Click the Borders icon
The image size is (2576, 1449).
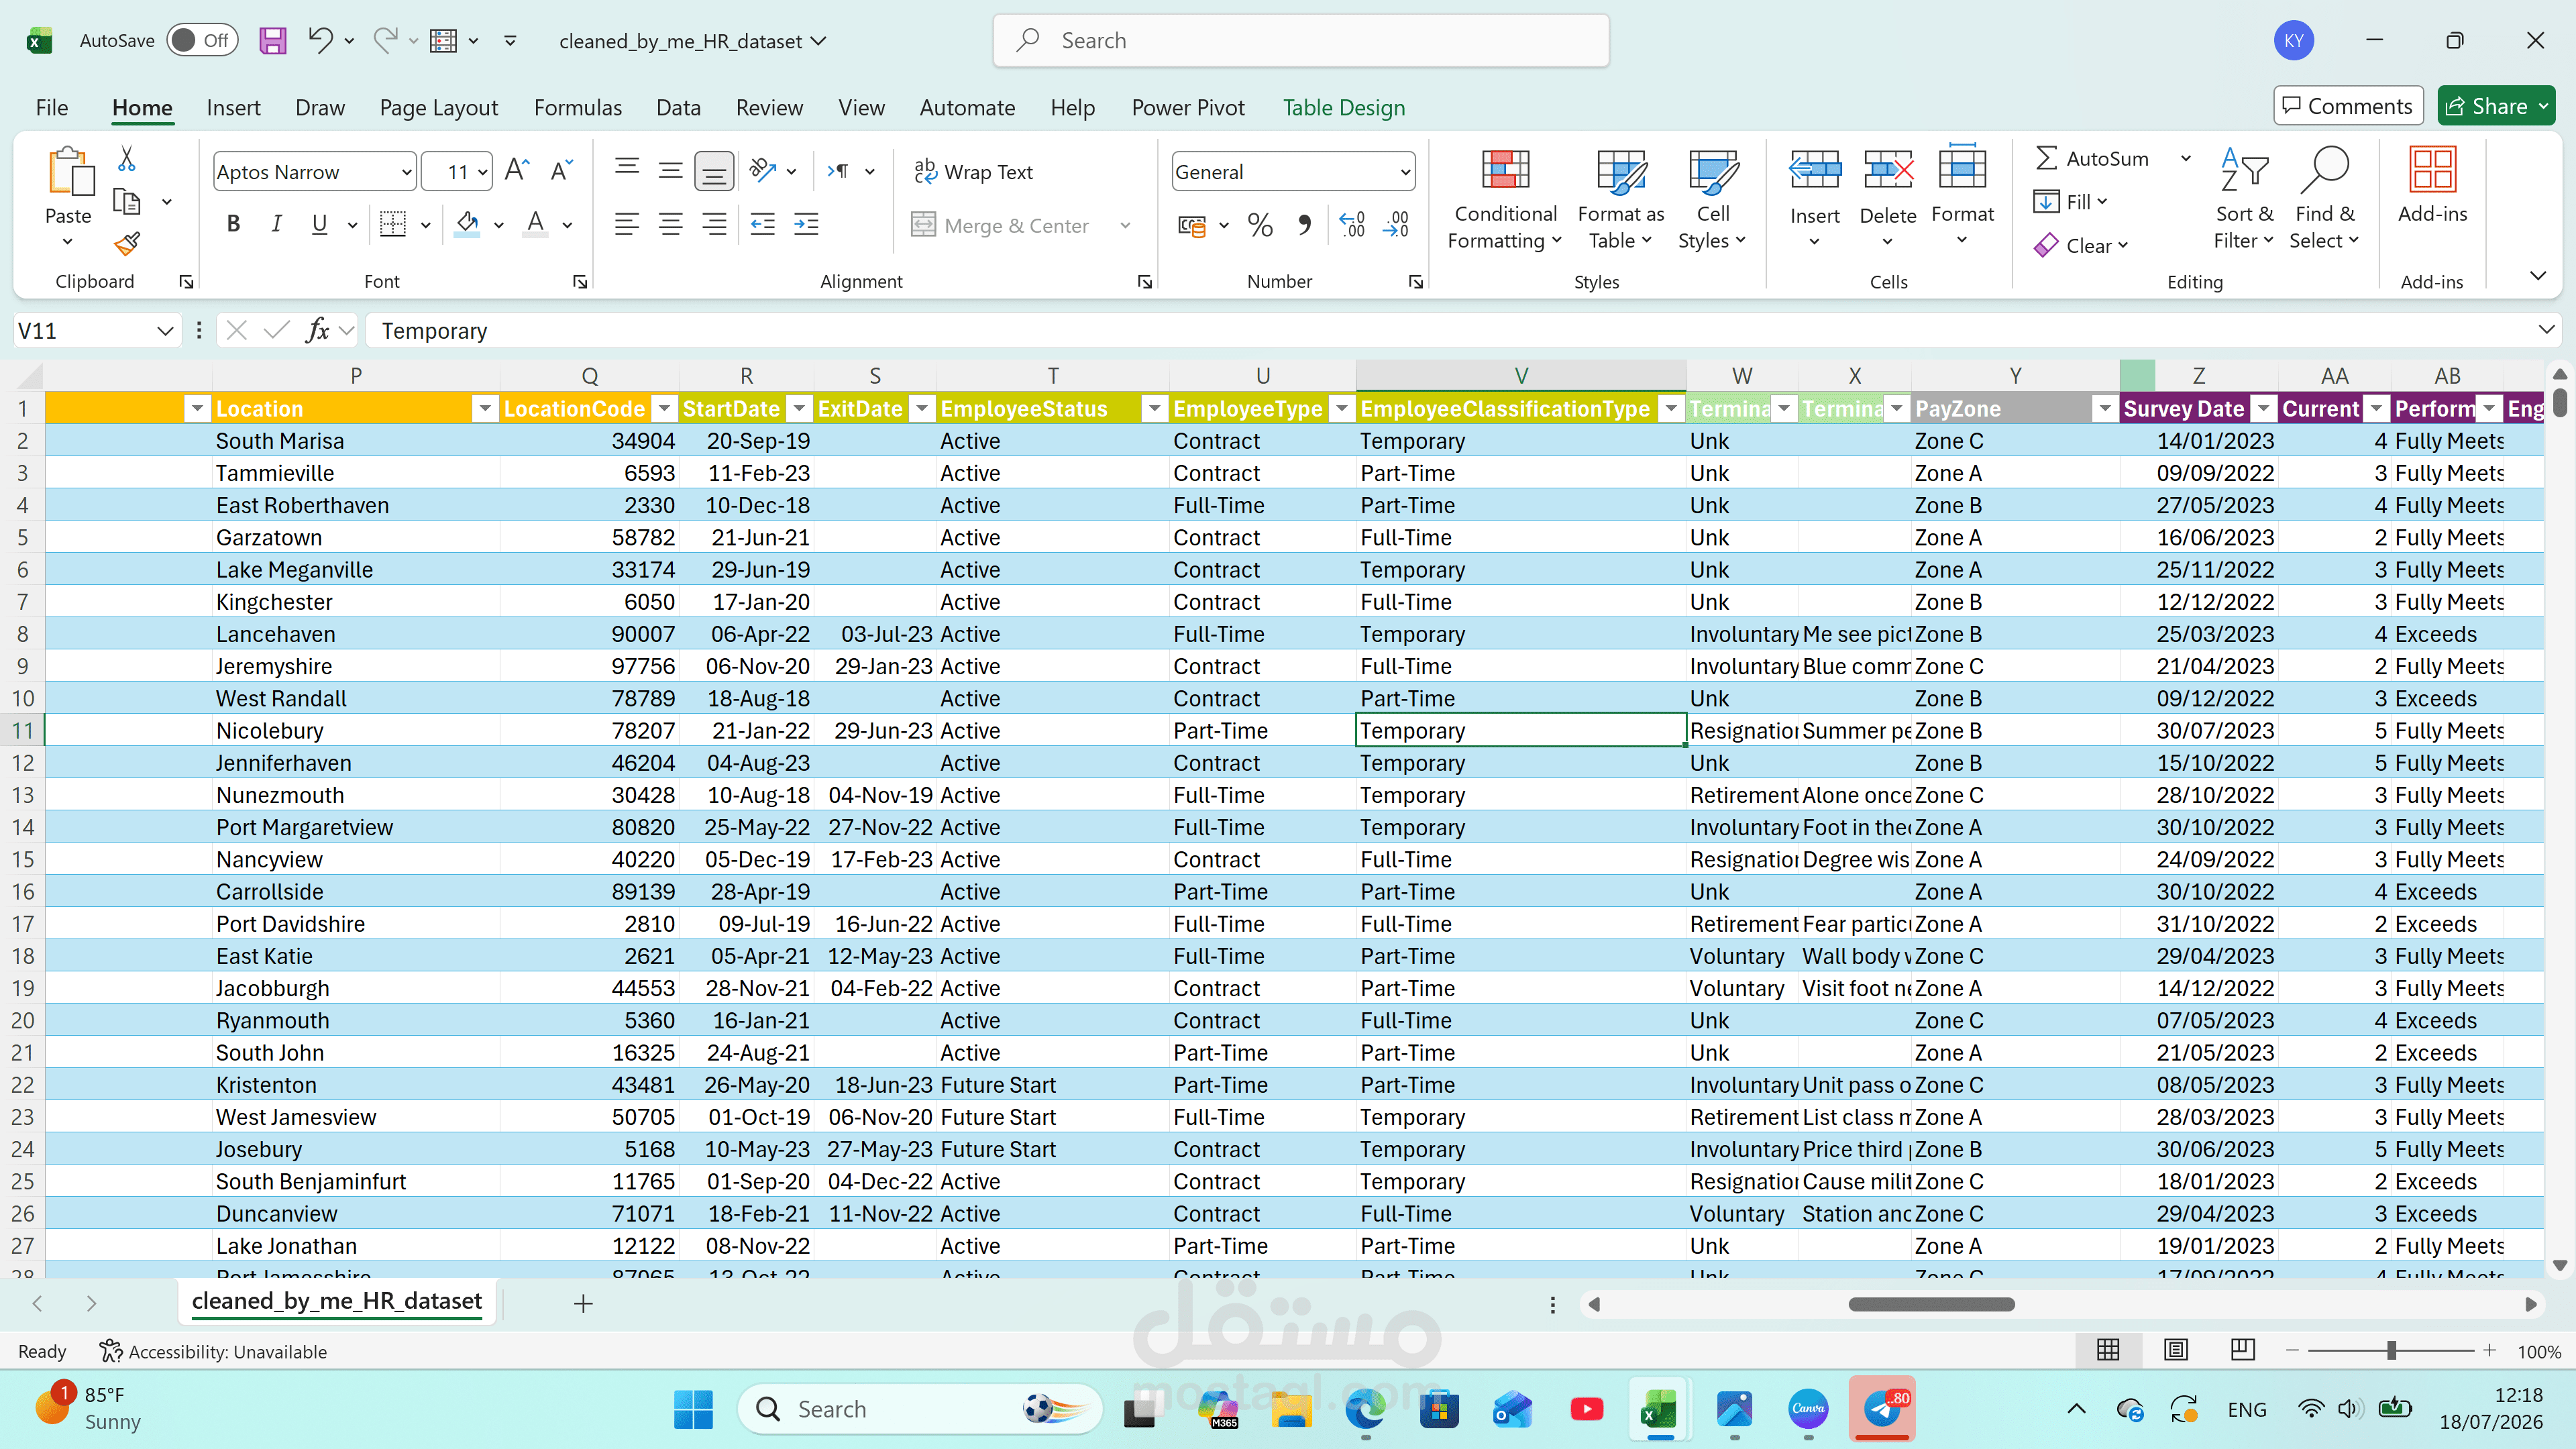(x=393, y=224)
